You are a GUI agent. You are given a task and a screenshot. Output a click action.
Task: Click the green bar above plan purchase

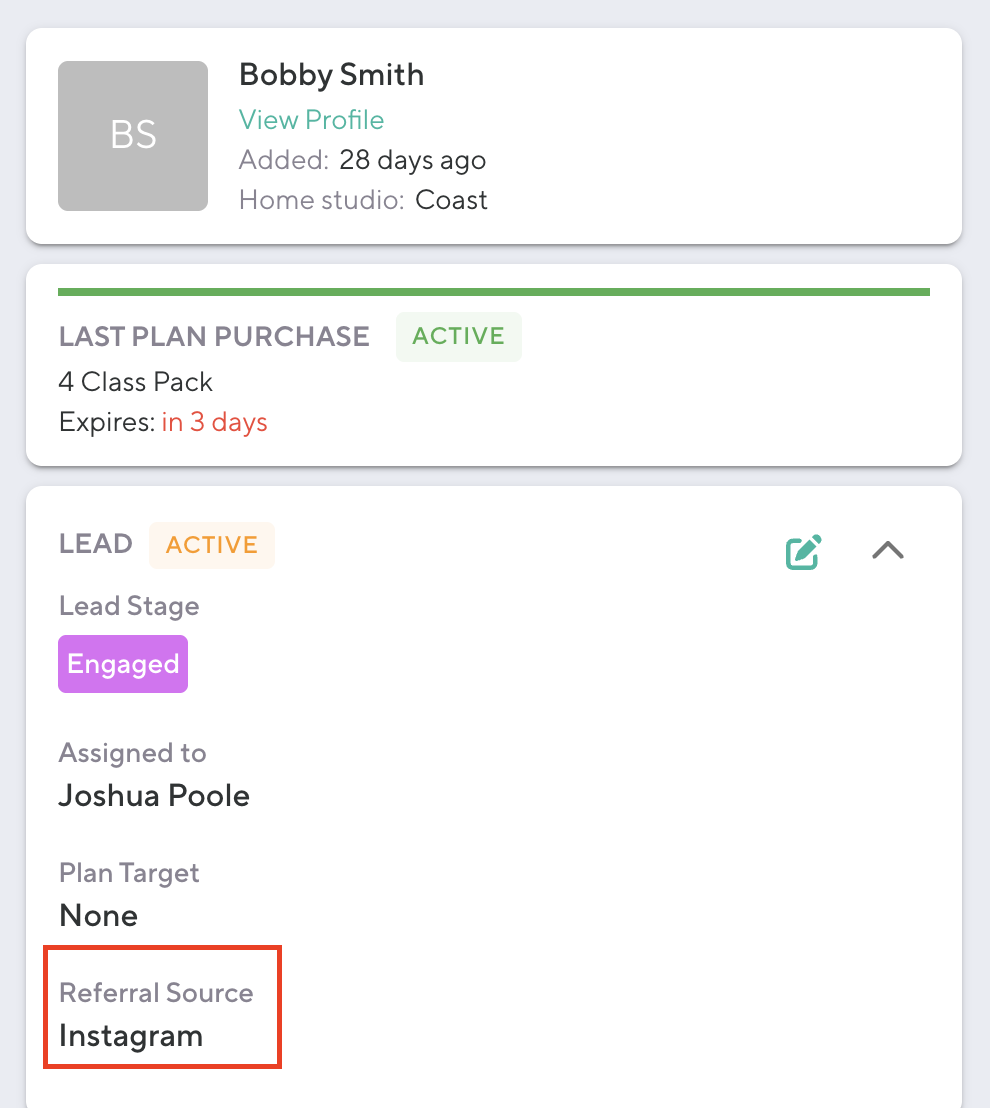(x=494, y=292)
